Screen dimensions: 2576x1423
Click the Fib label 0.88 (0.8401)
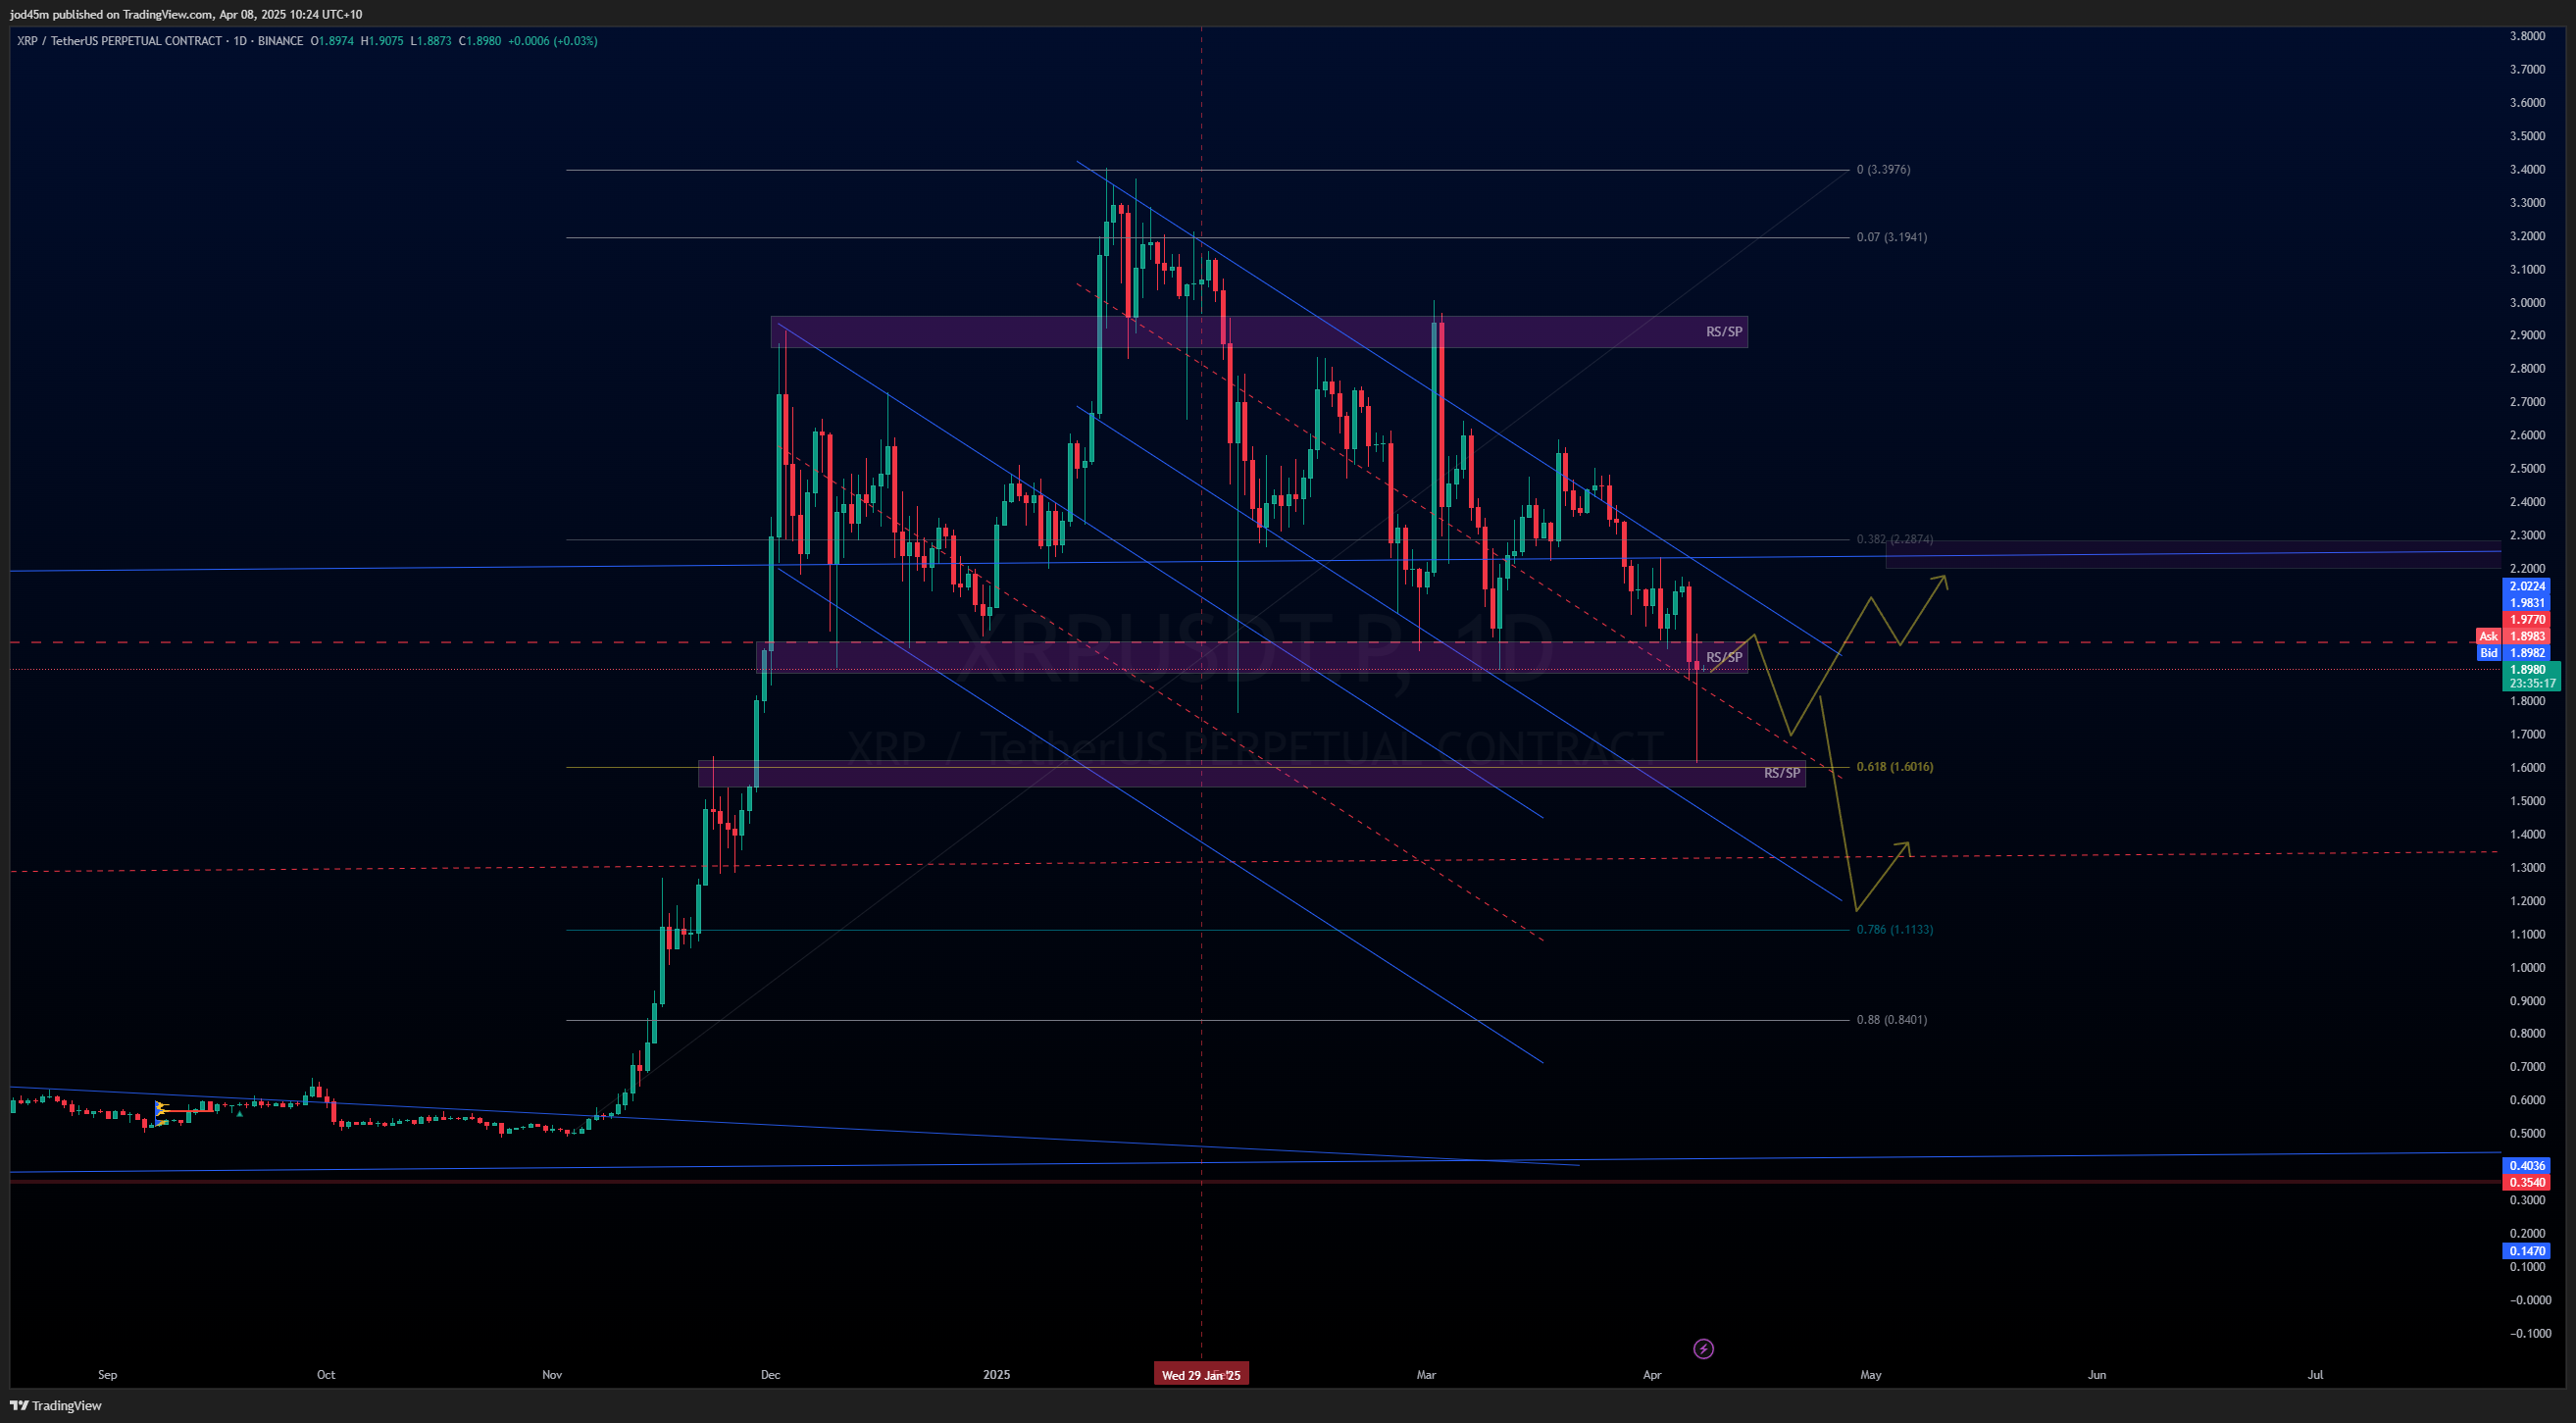pos(1892,1020)
